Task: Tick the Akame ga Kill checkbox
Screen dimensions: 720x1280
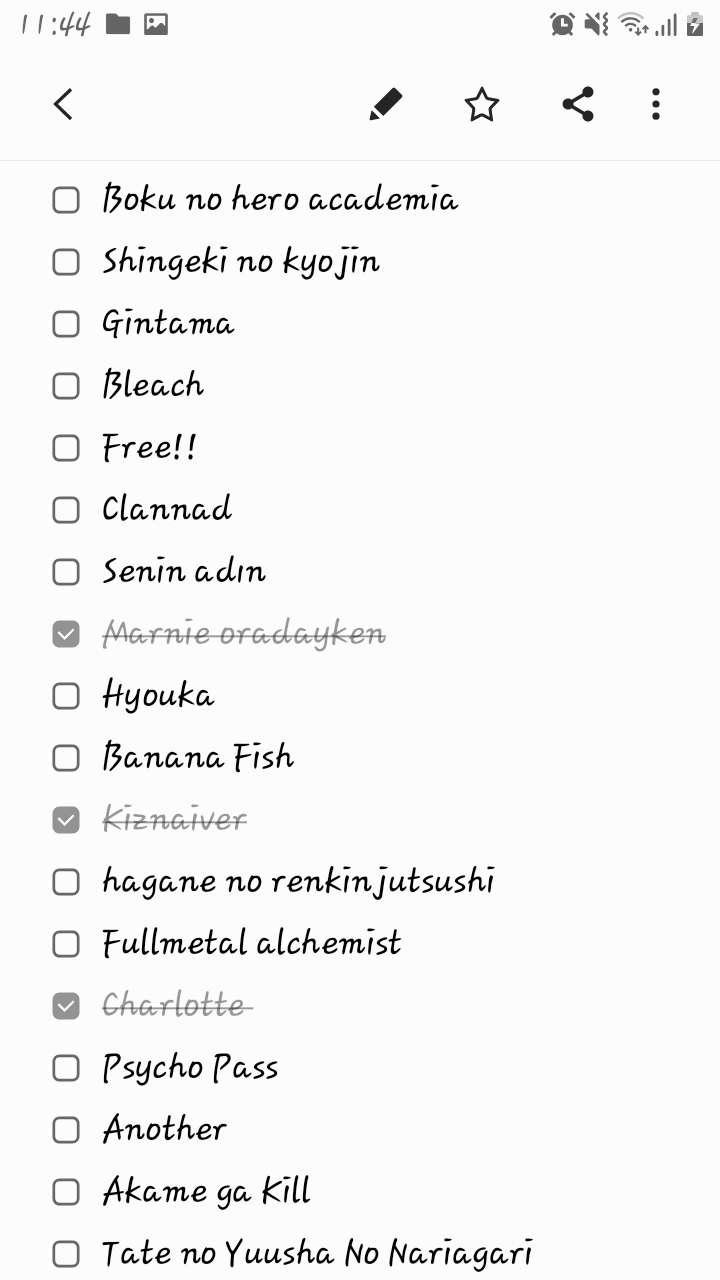Action: [66, 1192]
